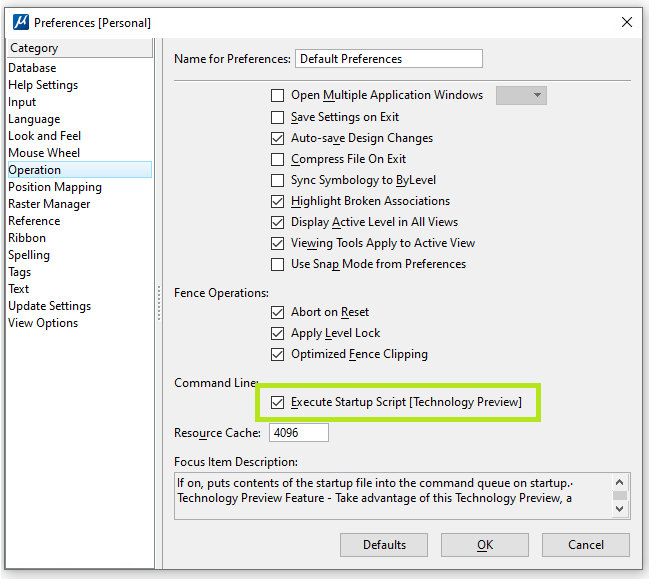
Task: Click the MicroStation app icon in title bar
Action: click(x=21, y=22)
